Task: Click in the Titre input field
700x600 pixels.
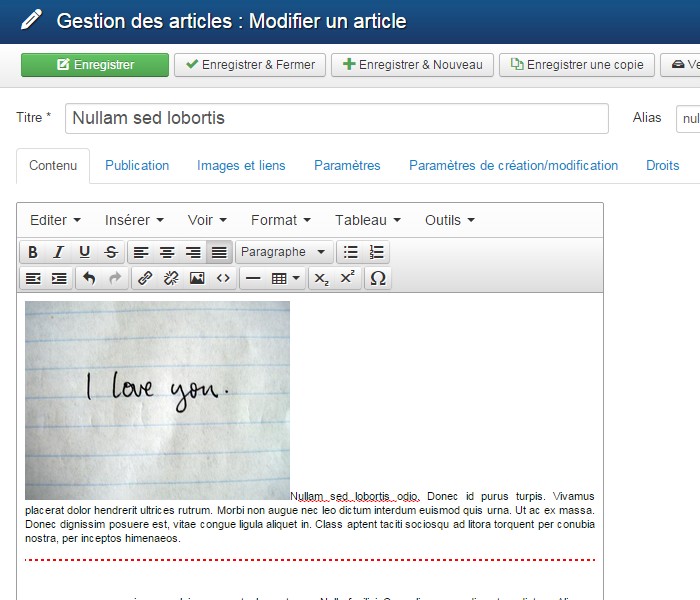Action: click(x=337, y=118)
